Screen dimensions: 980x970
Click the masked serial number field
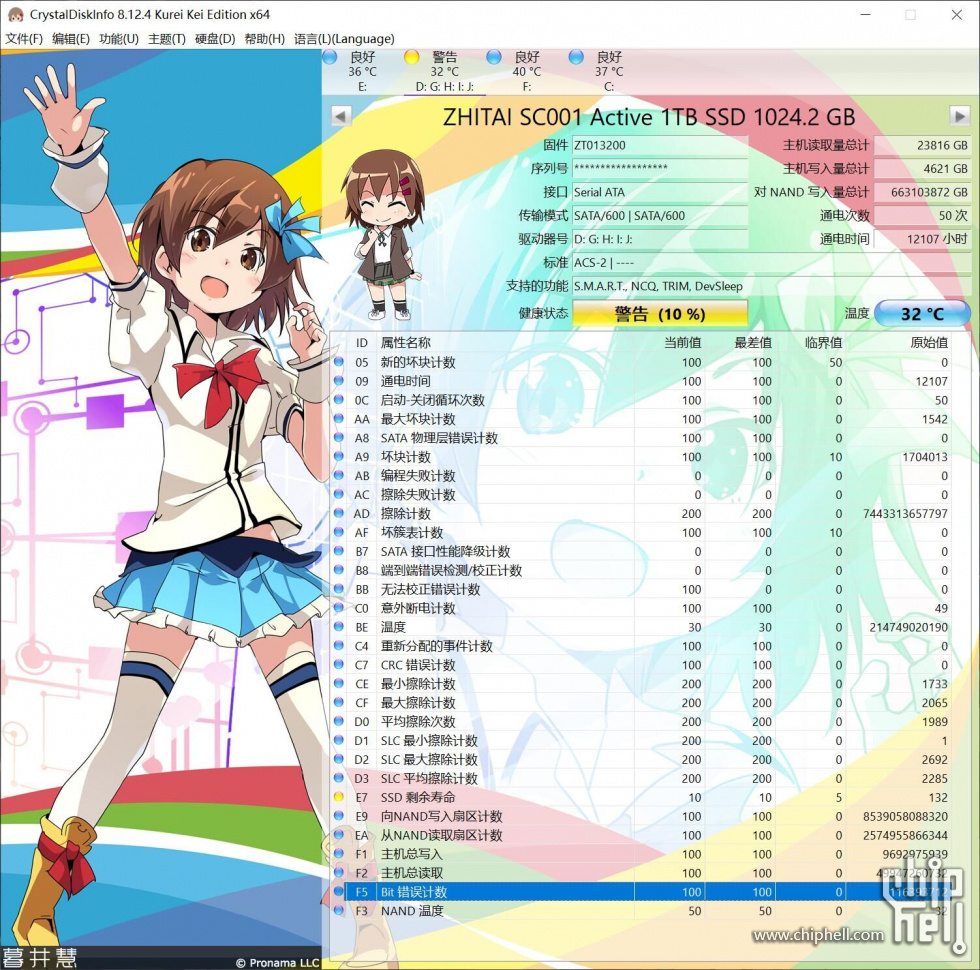point(660,168)
